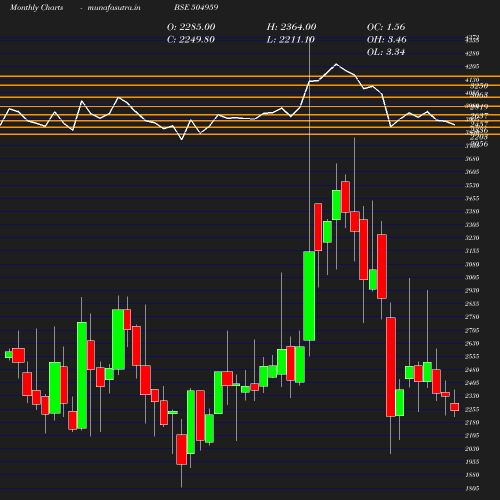Select the 4280 price axis label
Screen dimensions: 500x500
point(472,53)
